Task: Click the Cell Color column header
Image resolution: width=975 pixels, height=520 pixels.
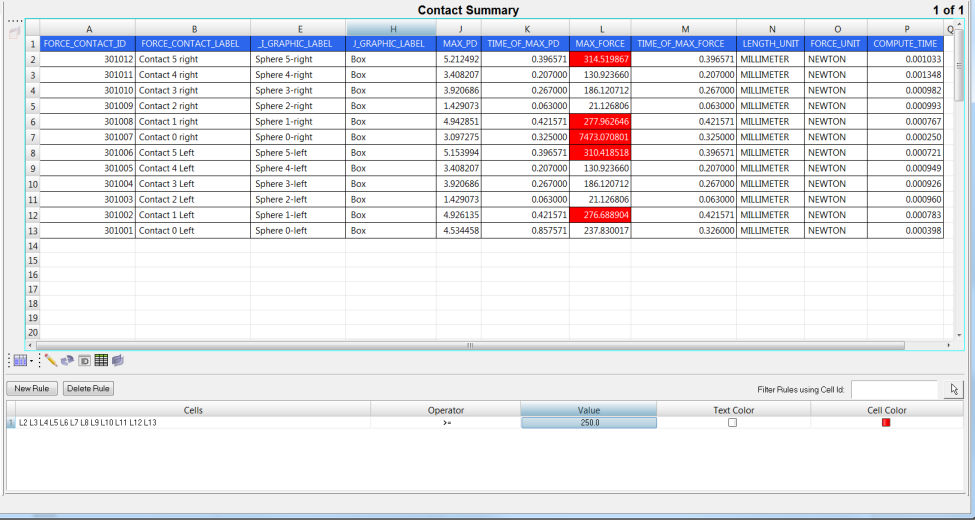Action: 887,410
